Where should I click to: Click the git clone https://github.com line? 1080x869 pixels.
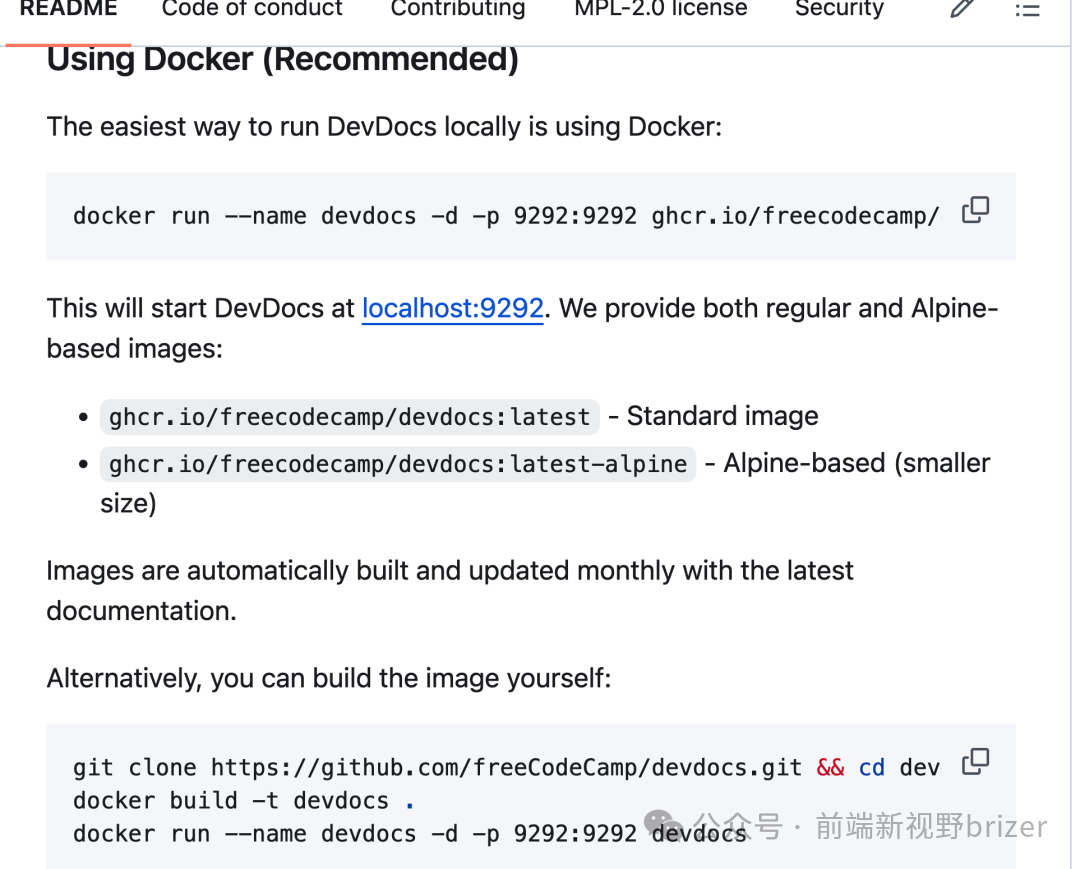(437, 768)
